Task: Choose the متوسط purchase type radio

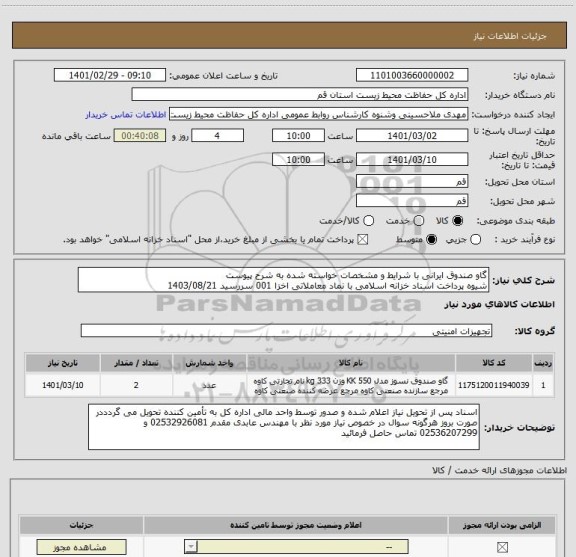Action: click(431, 240)
